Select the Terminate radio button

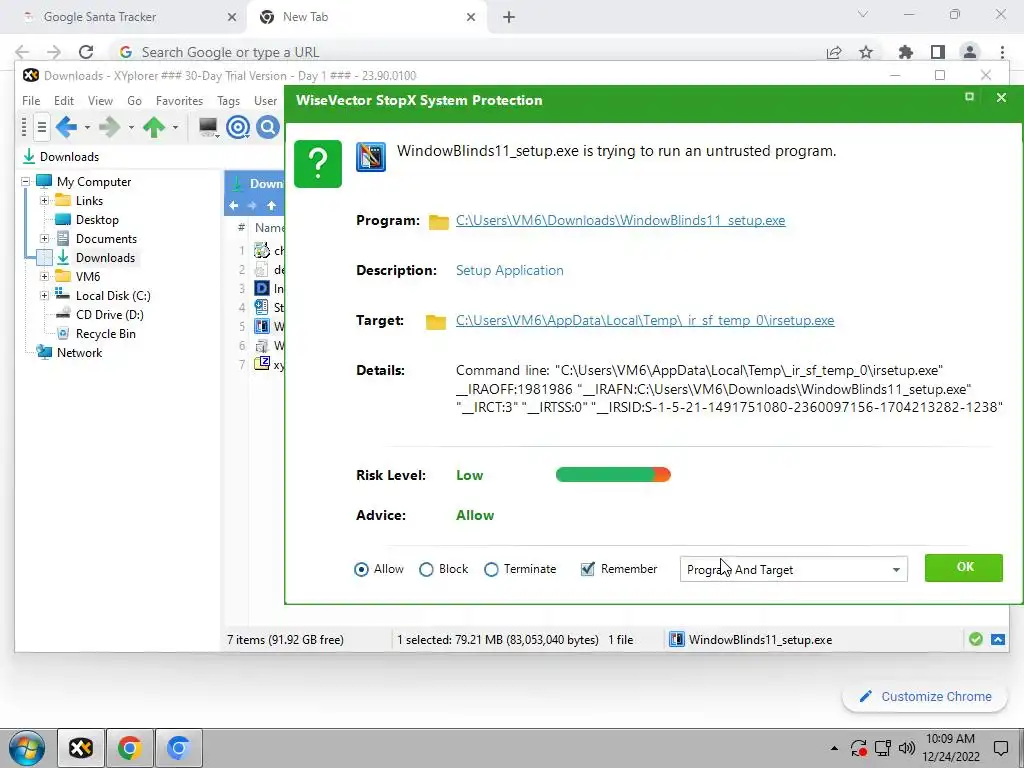point(491,569)
